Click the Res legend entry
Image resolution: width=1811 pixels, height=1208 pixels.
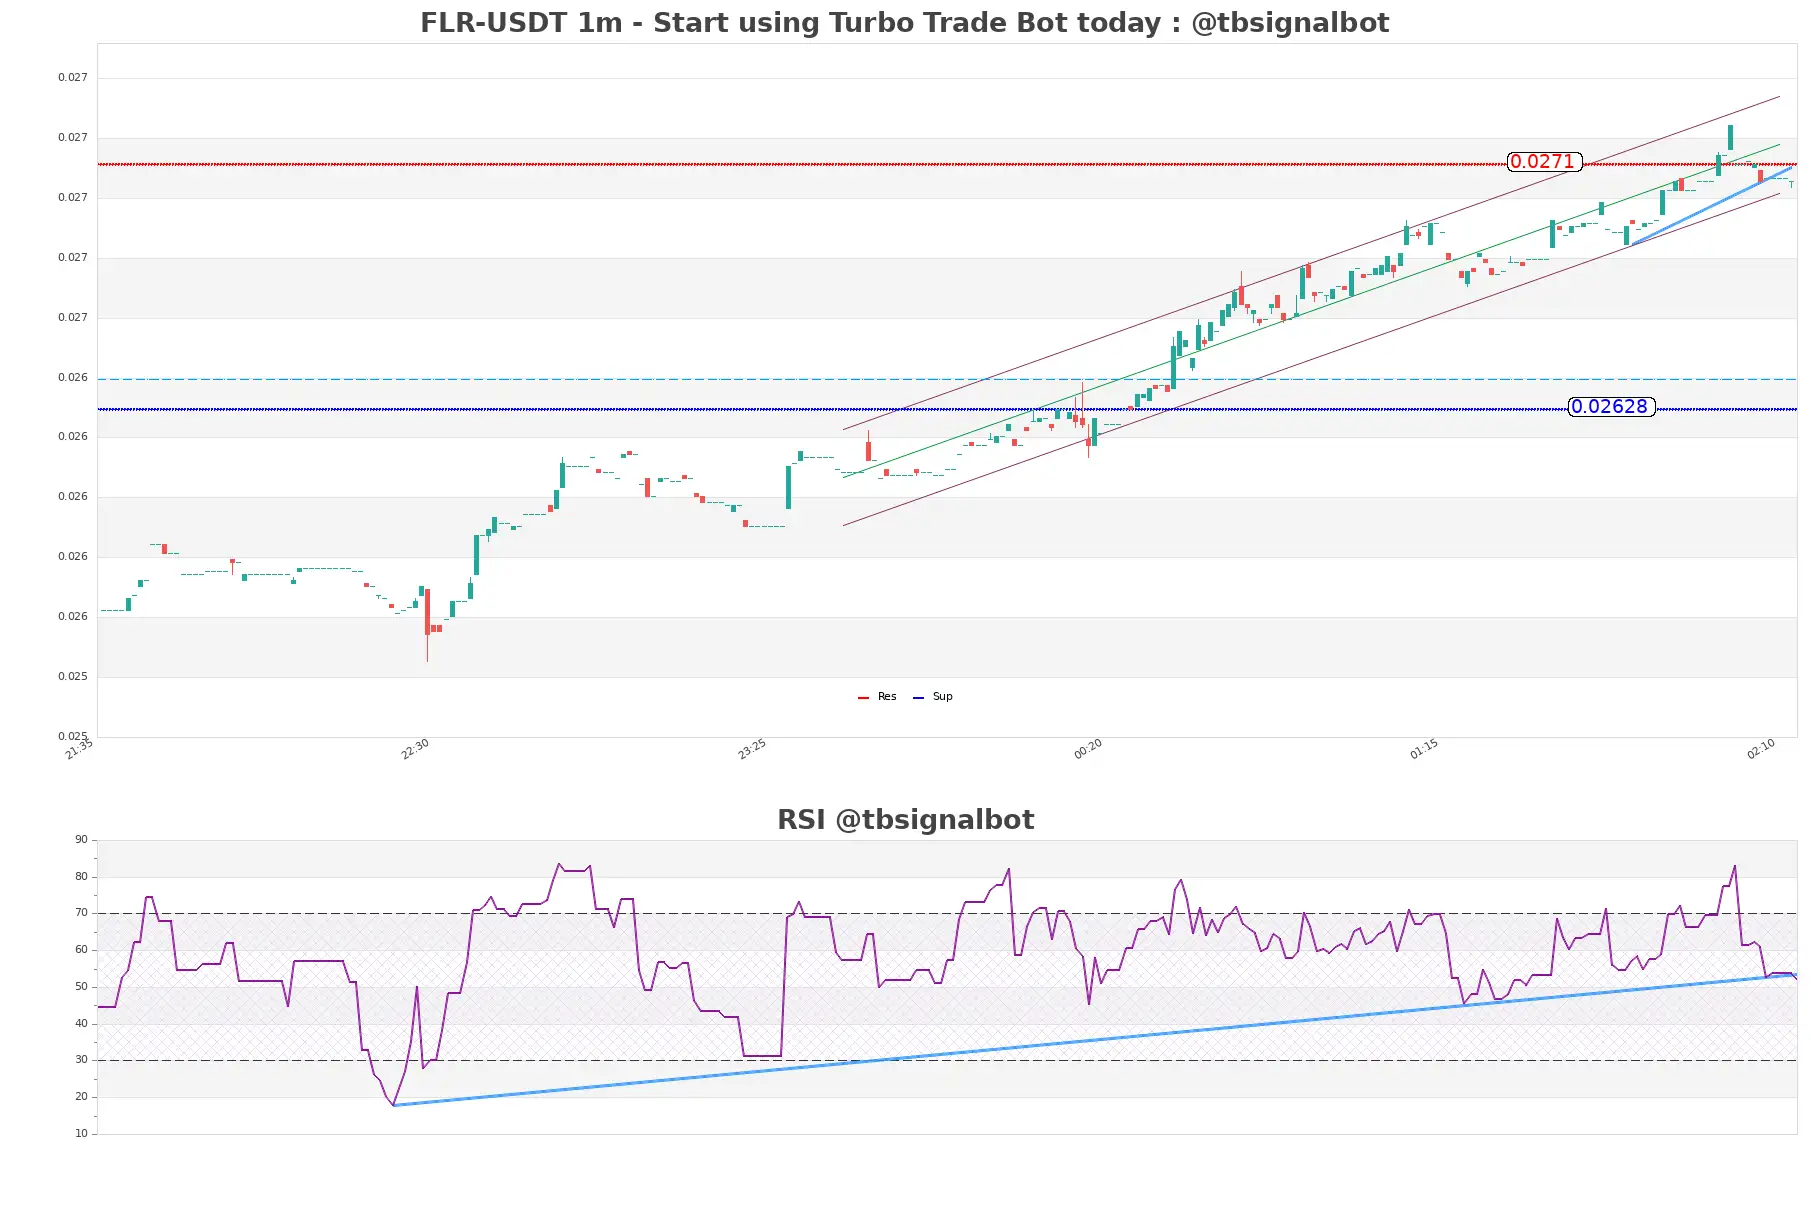click(877, 697)
